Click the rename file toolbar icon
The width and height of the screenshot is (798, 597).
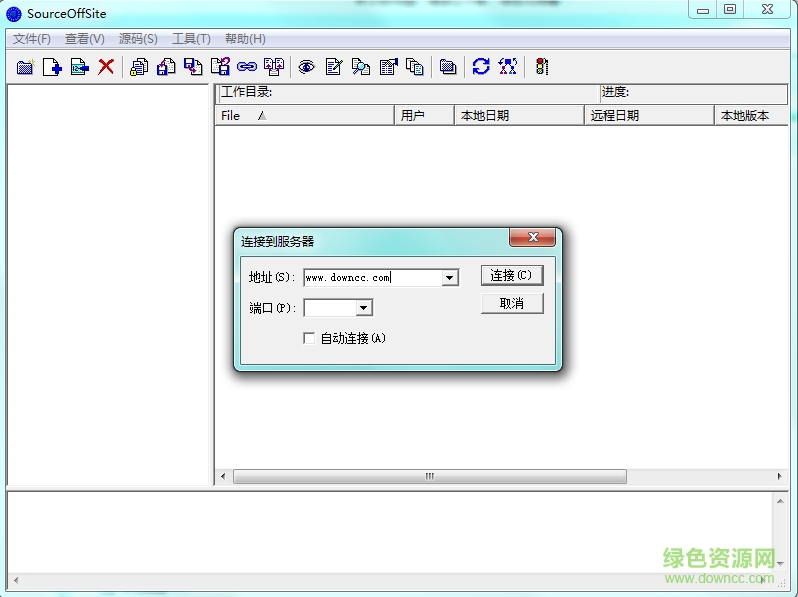point(79,67)
